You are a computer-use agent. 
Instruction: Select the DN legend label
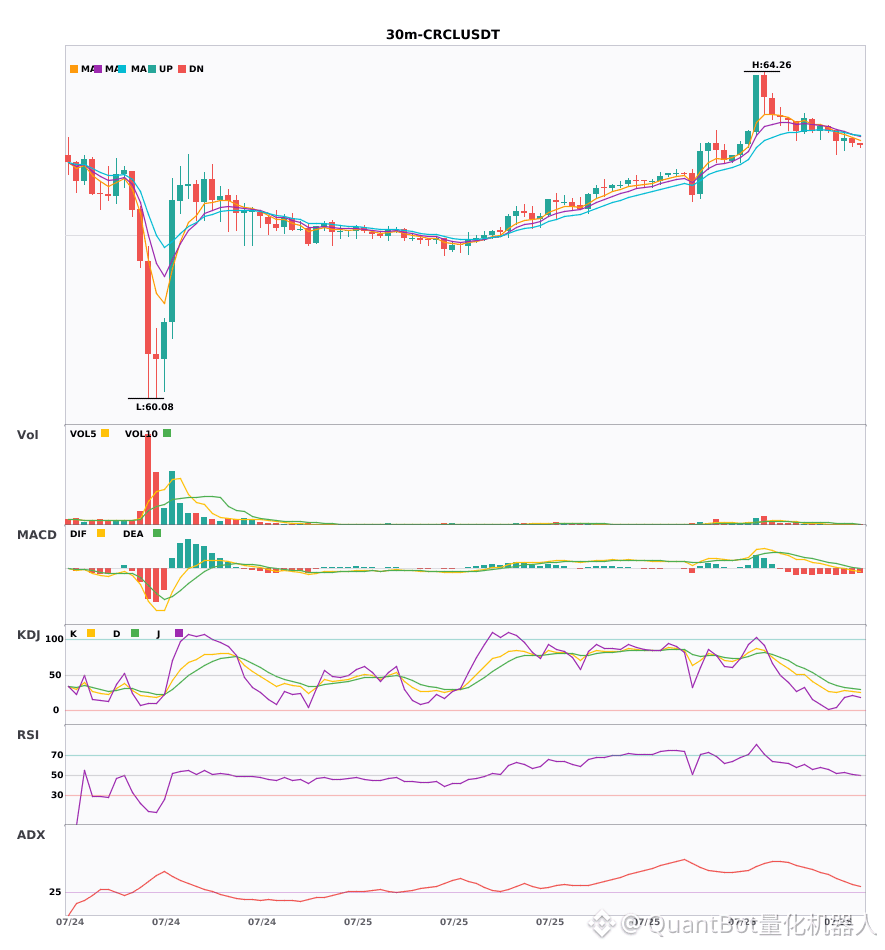[196, 69]
